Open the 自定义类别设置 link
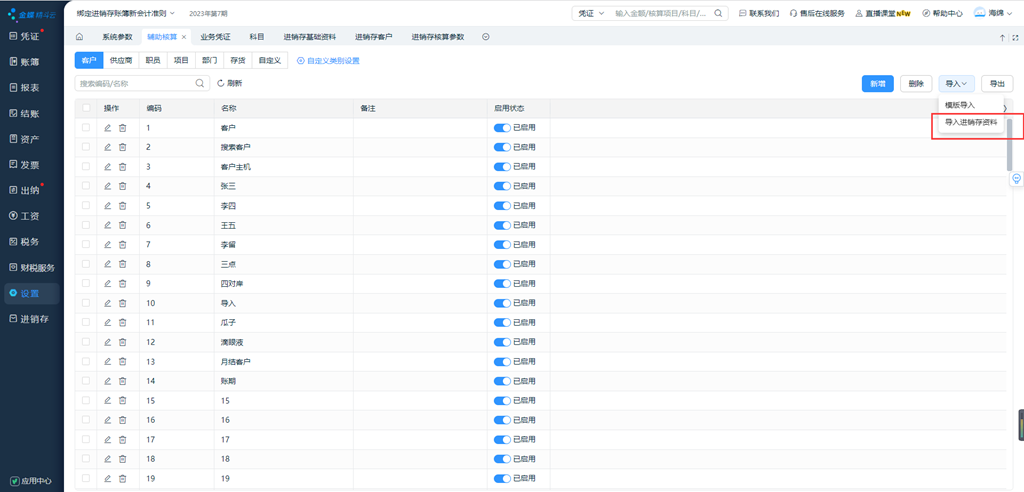The height and width of the screenshot is (492, 1024). [x=328, y=61]
